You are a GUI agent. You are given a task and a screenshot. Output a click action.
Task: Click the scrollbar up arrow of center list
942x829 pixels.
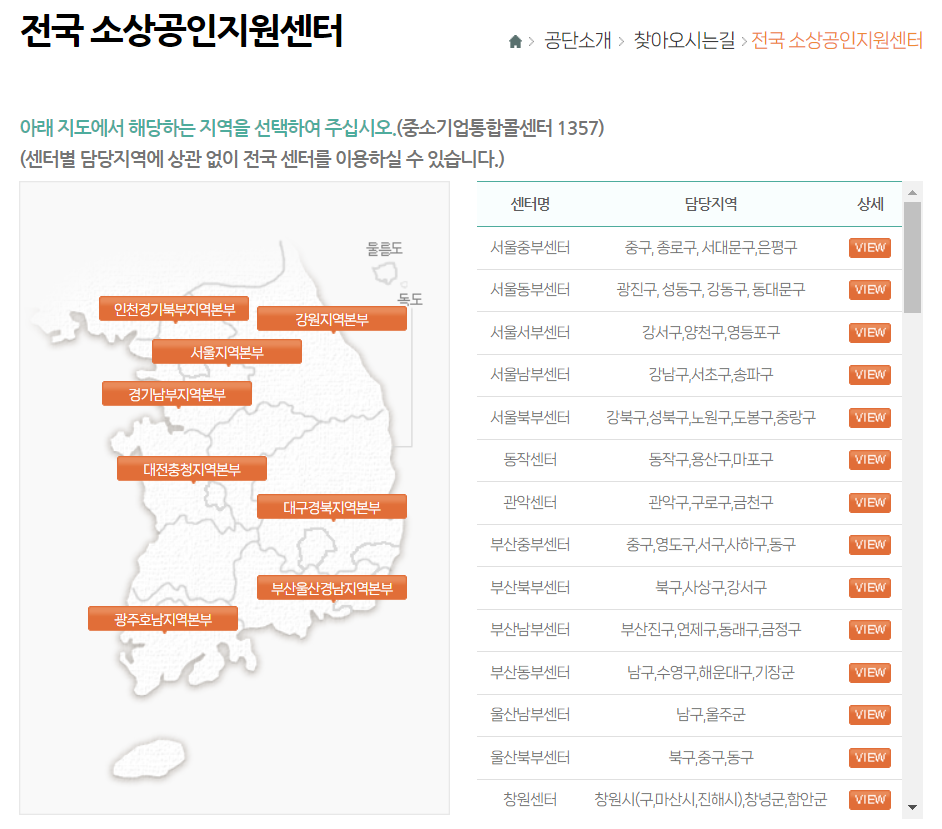tap(912, 193)
